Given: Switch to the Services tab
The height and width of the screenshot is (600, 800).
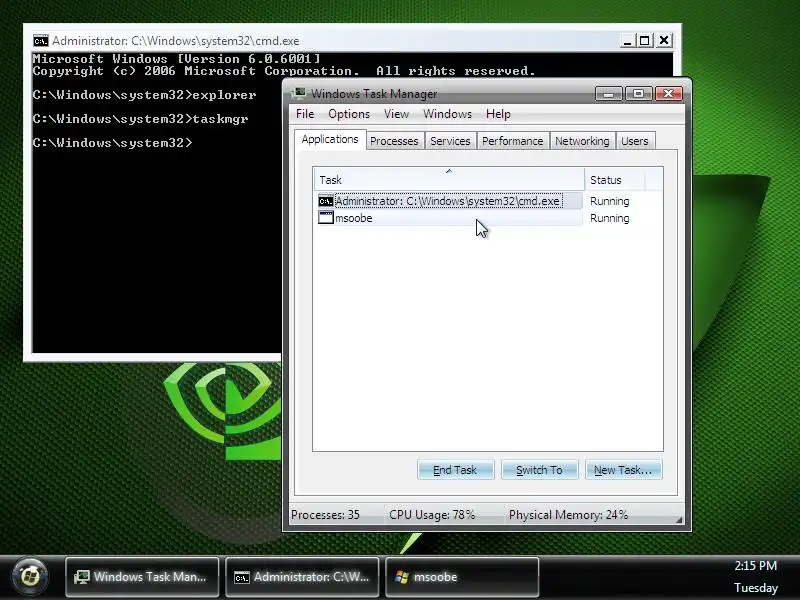Looking at the screenshot, I should coord(450,141).
